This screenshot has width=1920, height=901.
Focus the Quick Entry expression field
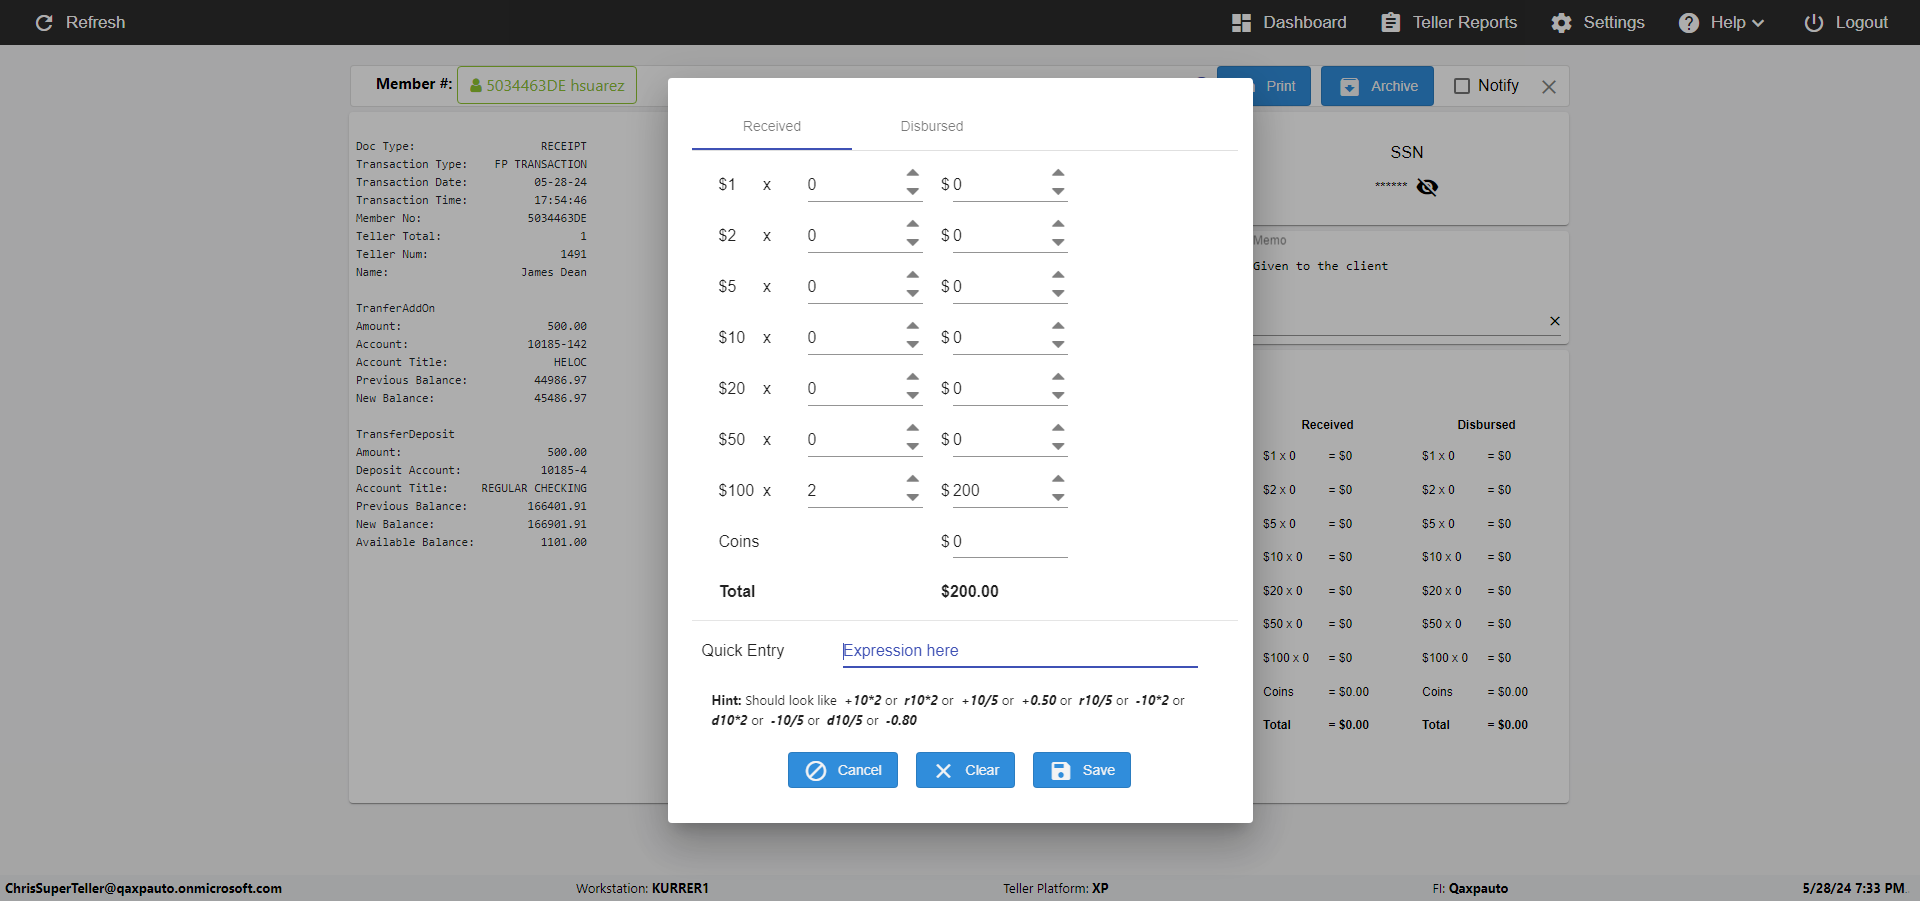(x=1020, y=650)
